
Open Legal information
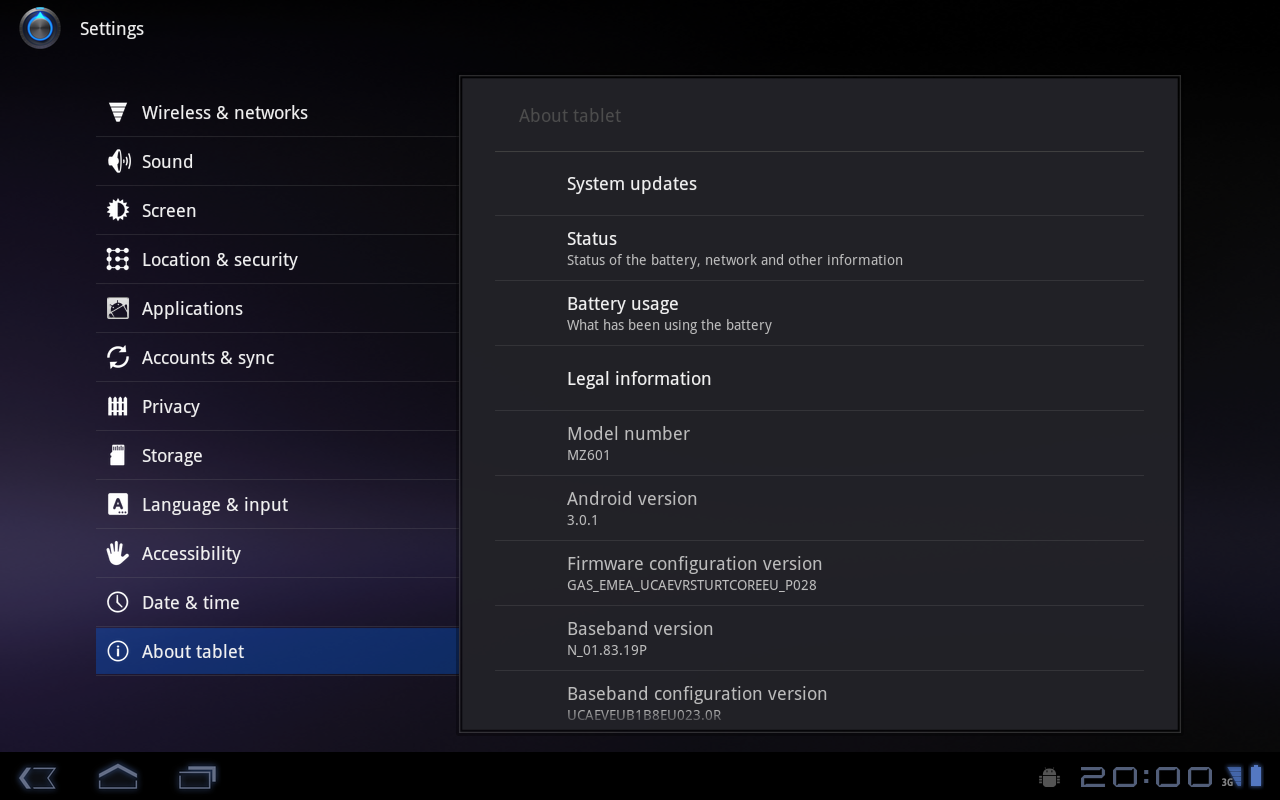pyautogui.click(x=819, y=378)
